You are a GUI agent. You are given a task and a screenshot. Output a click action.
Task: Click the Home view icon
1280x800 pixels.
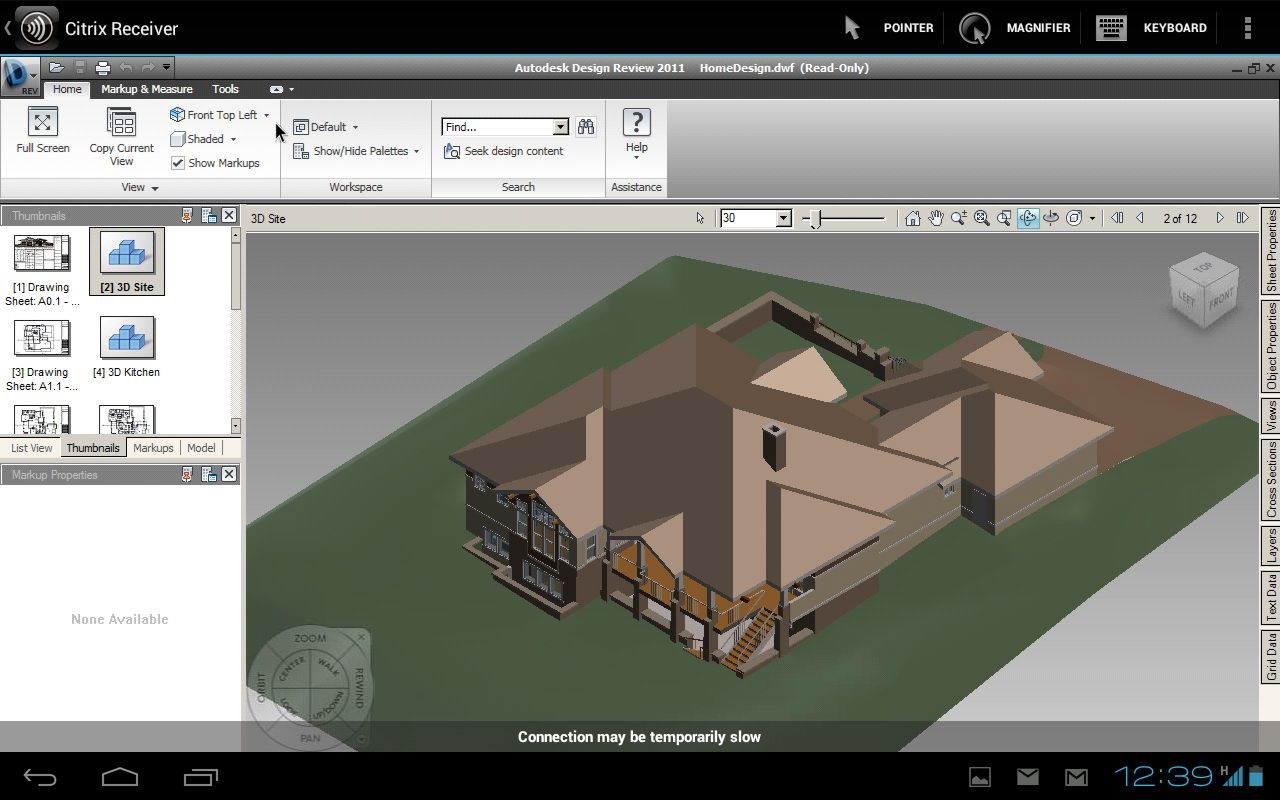click(x=912, y=218)
